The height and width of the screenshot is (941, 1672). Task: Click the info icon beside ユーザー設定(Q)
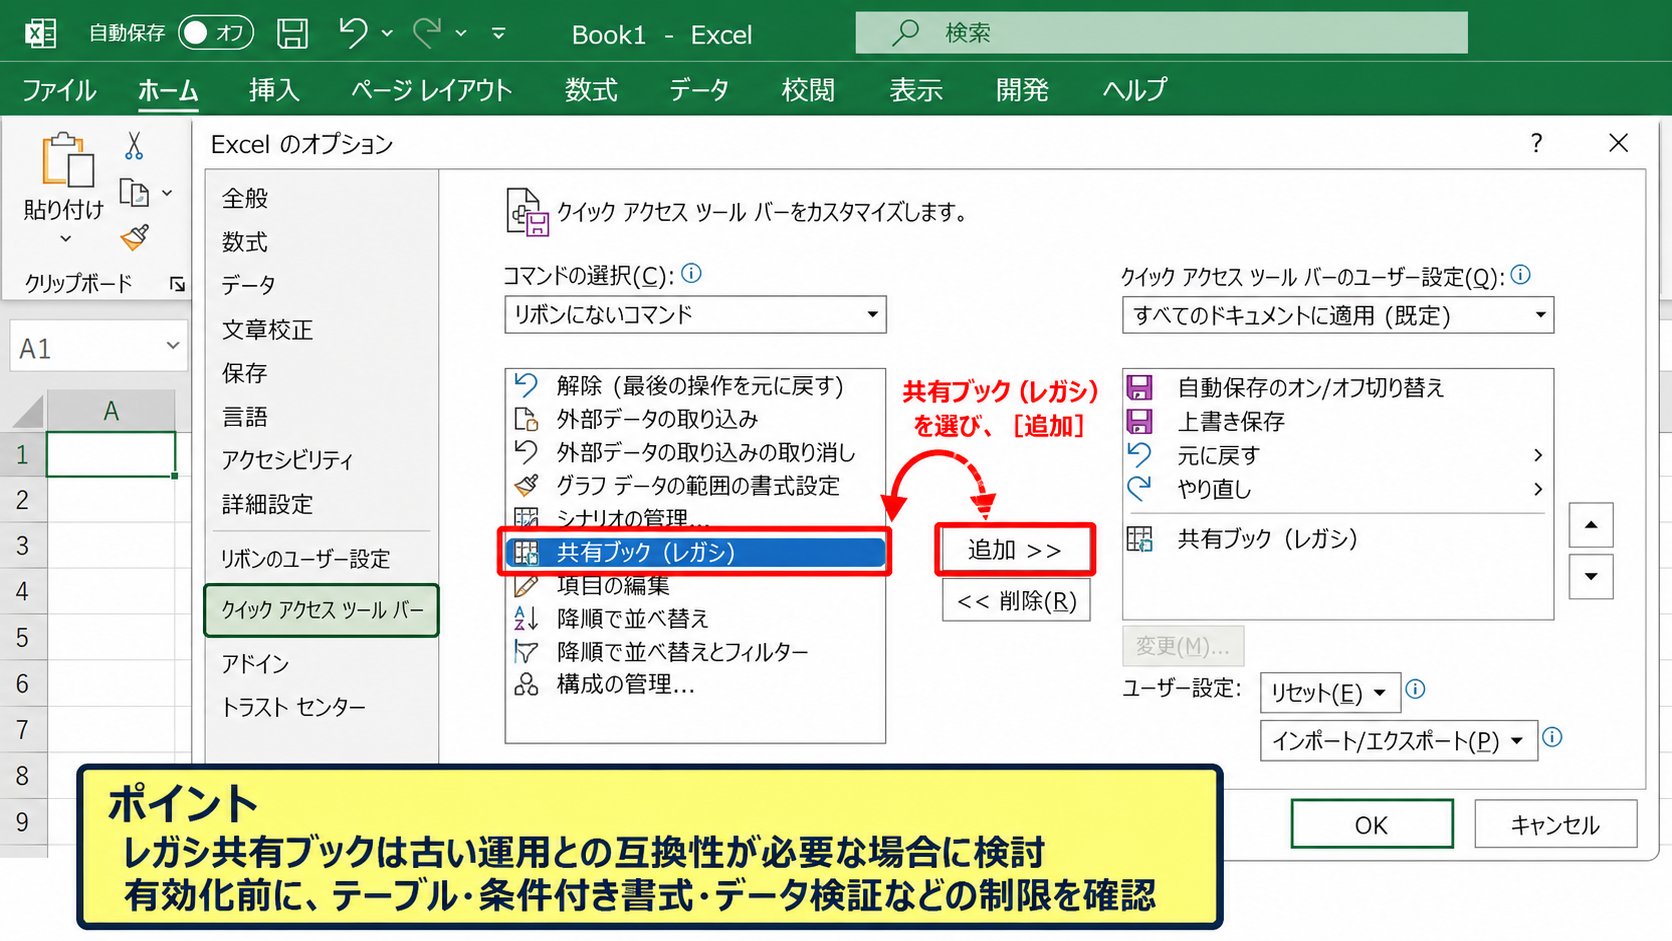(1521, 274)
